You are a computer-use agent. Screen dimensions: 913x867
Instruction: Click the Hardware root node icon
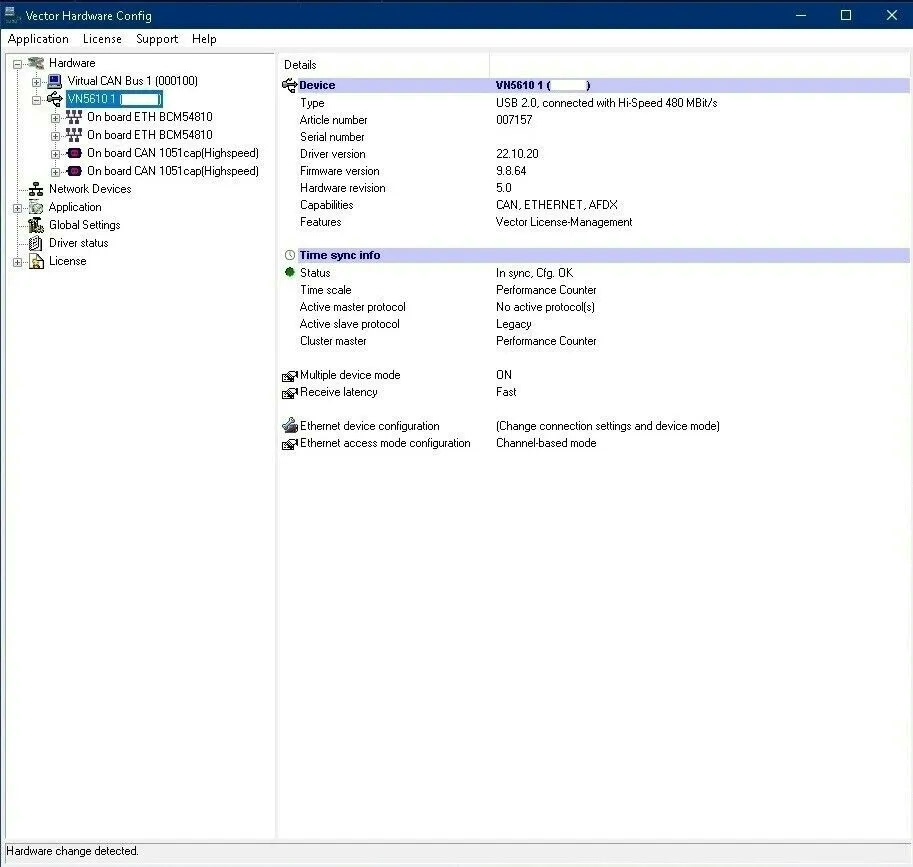pyautogui.click(x=36, y=63)
